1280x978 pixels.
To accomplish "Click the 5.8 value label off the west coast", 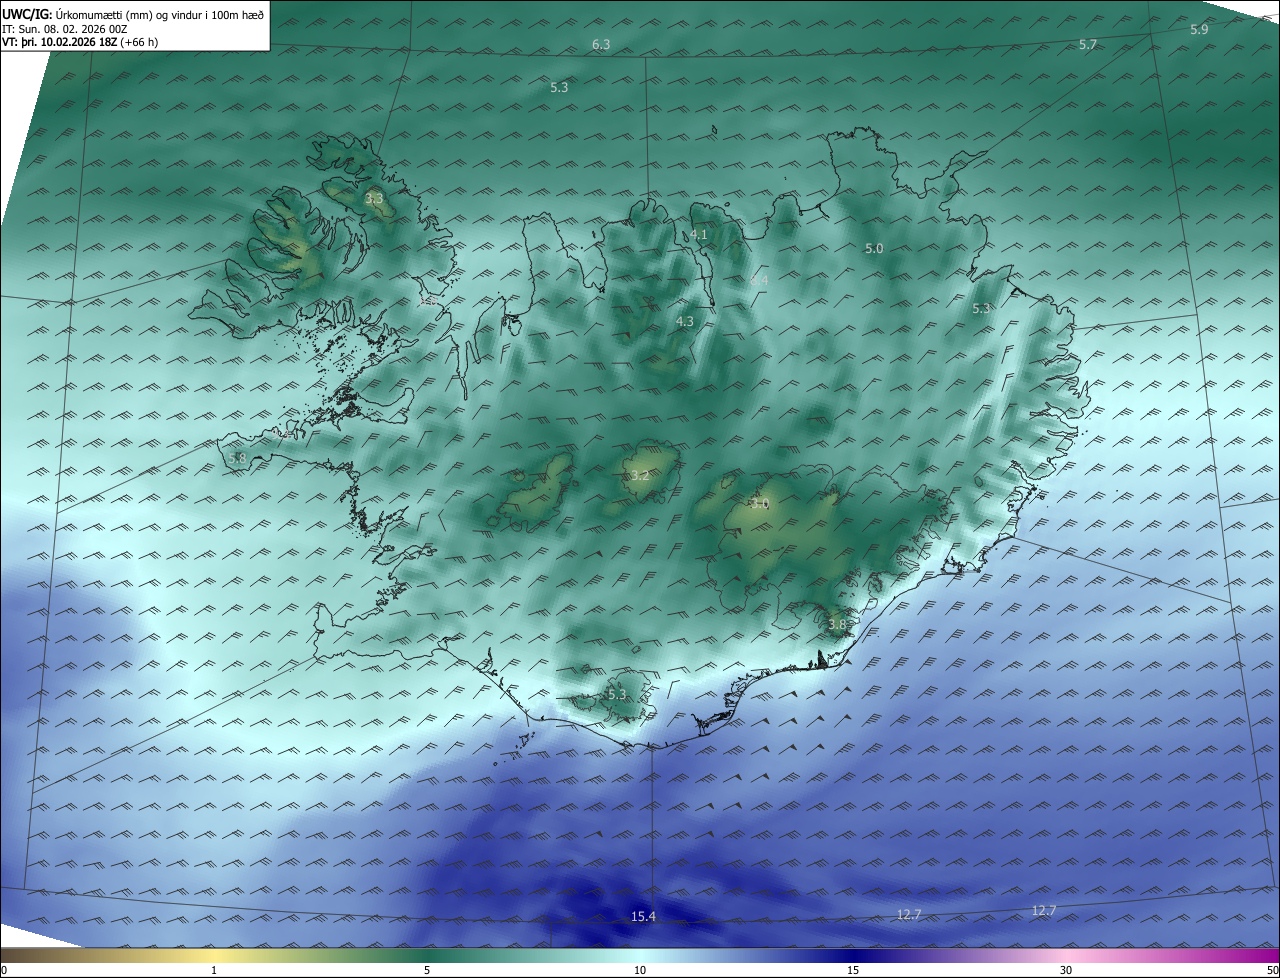I will [x=237, y=458].
